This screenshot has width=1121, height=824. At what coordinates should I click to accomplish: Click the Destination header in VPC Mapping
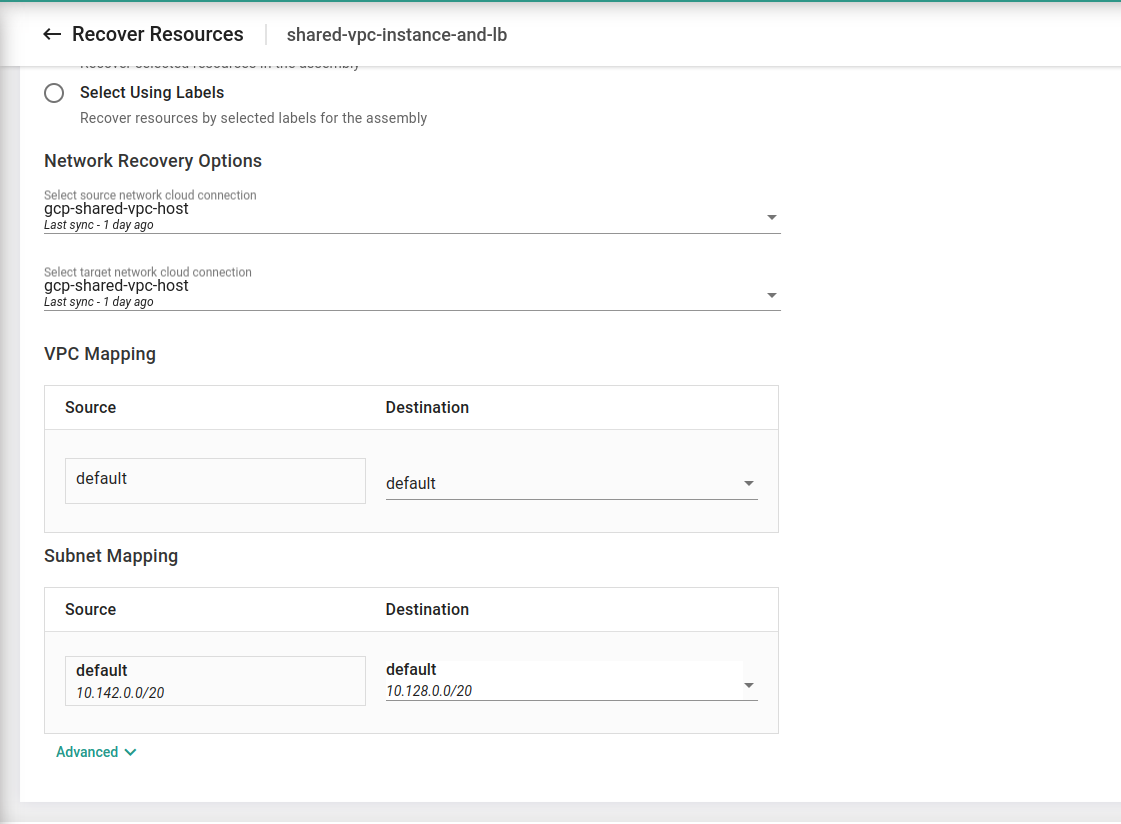(427, 408)
